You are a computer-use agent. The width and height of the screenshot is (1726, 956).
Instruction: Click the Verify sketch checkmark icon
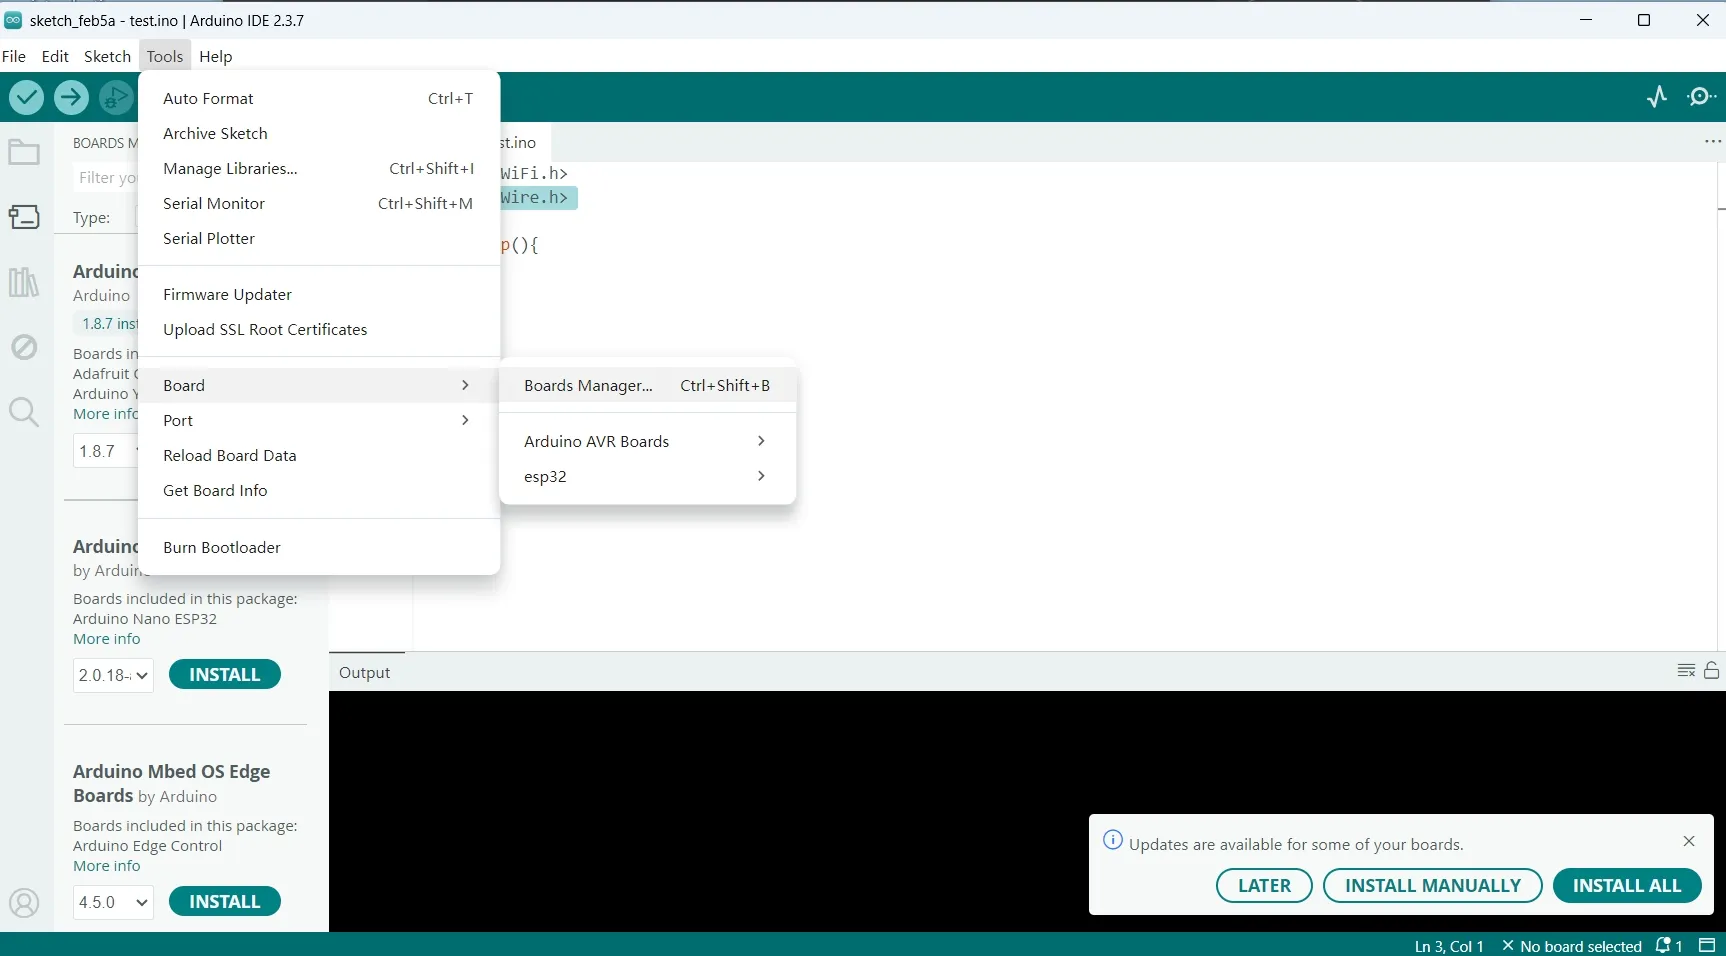point(27,97)
